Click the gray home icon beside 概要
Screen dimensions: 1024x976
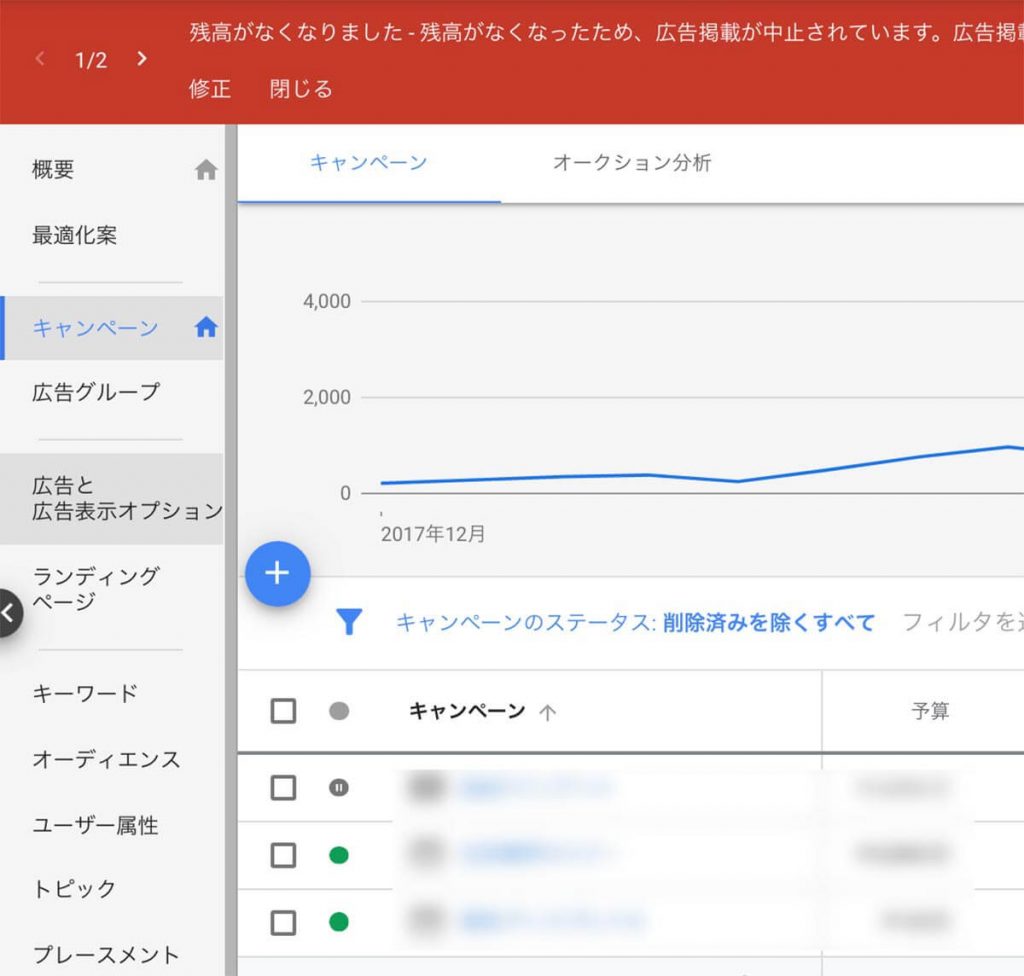coord(206,170)
